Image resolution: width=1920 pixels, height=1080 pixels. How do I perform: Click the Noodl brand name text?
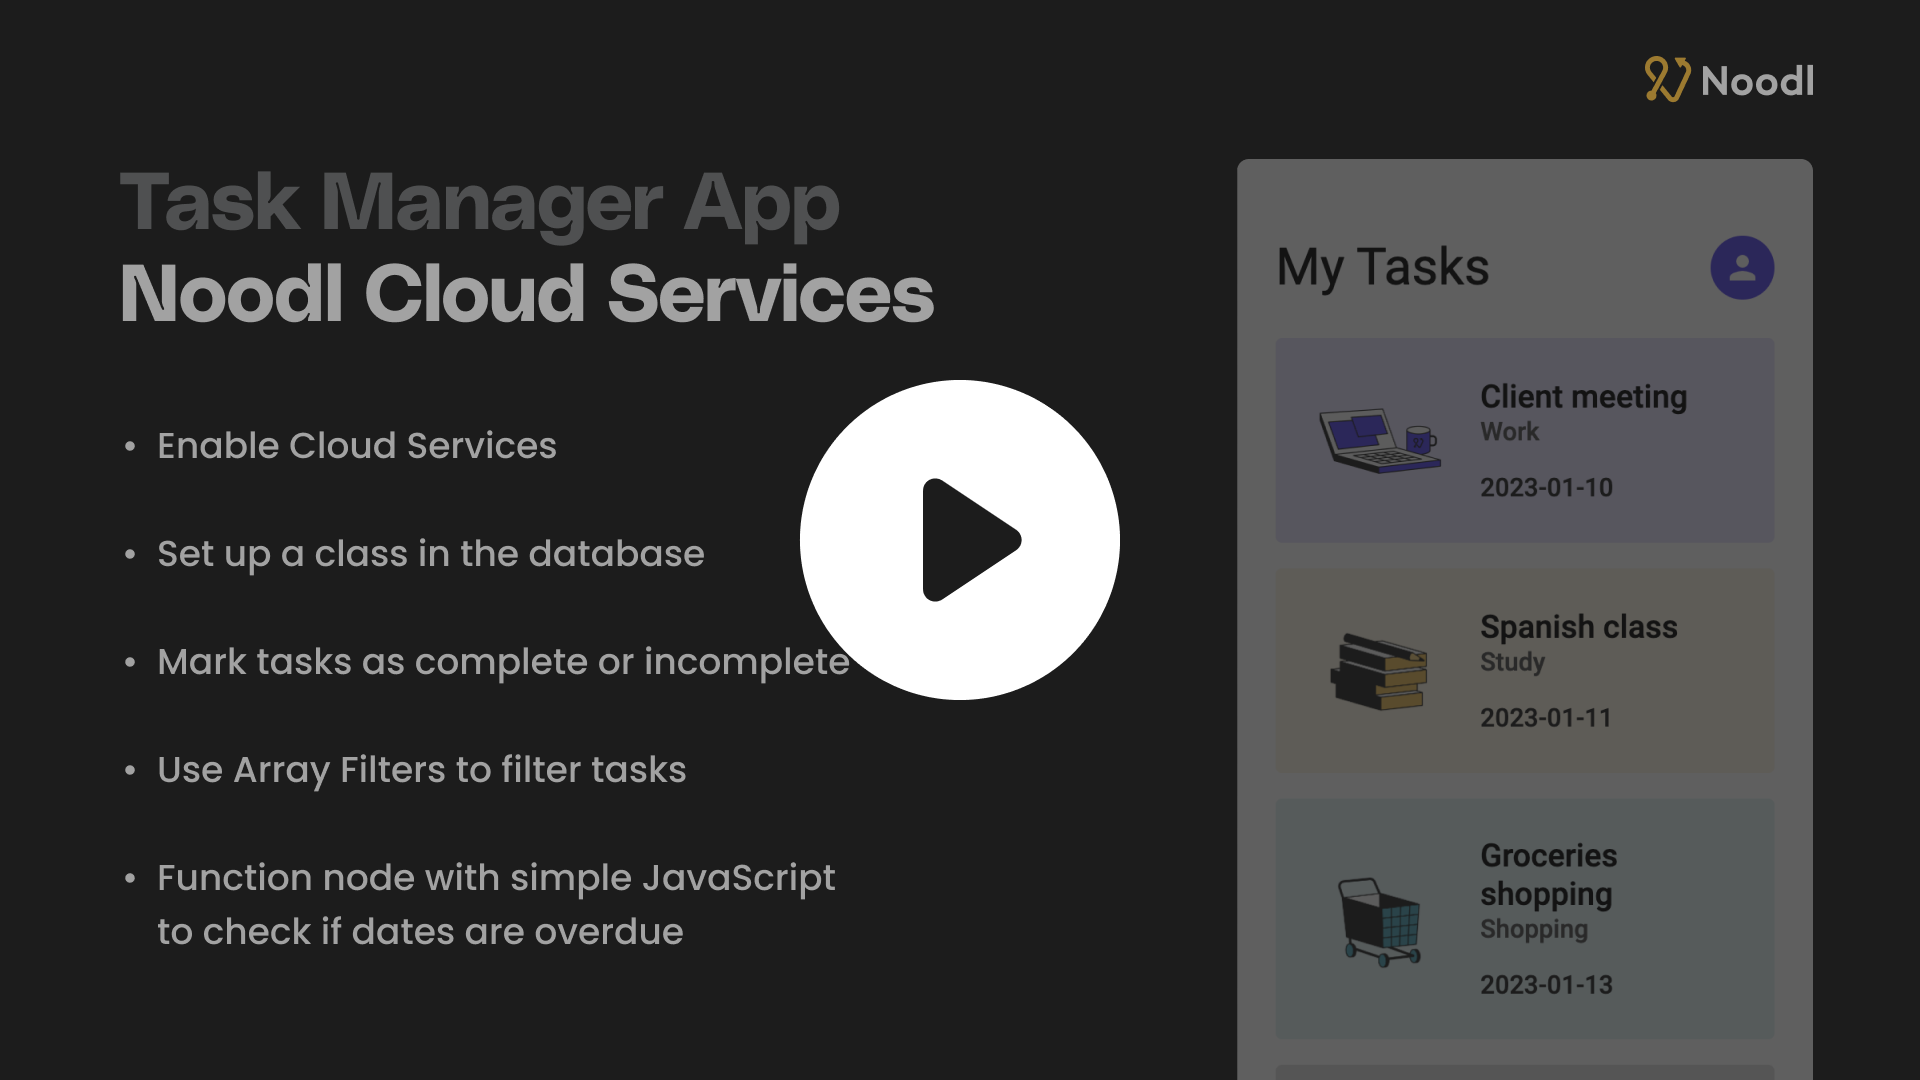(x=1757, y=81)
